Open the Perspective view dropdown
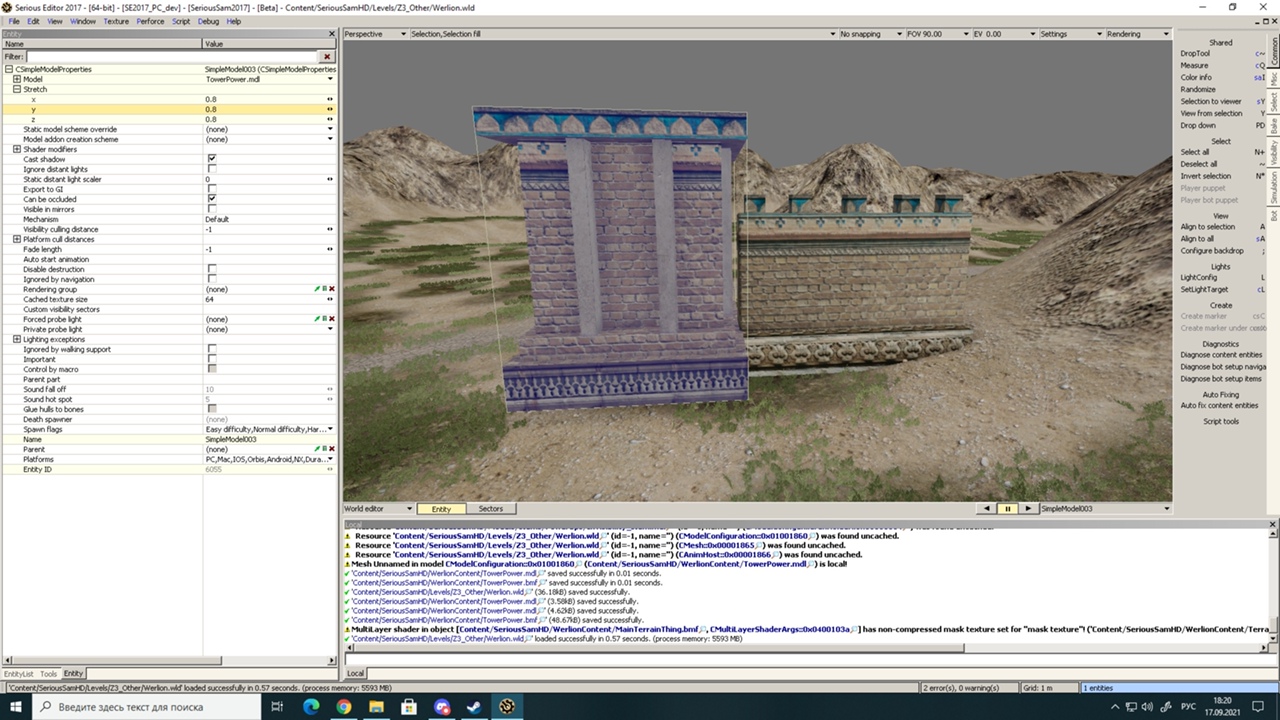 [375, 34]
